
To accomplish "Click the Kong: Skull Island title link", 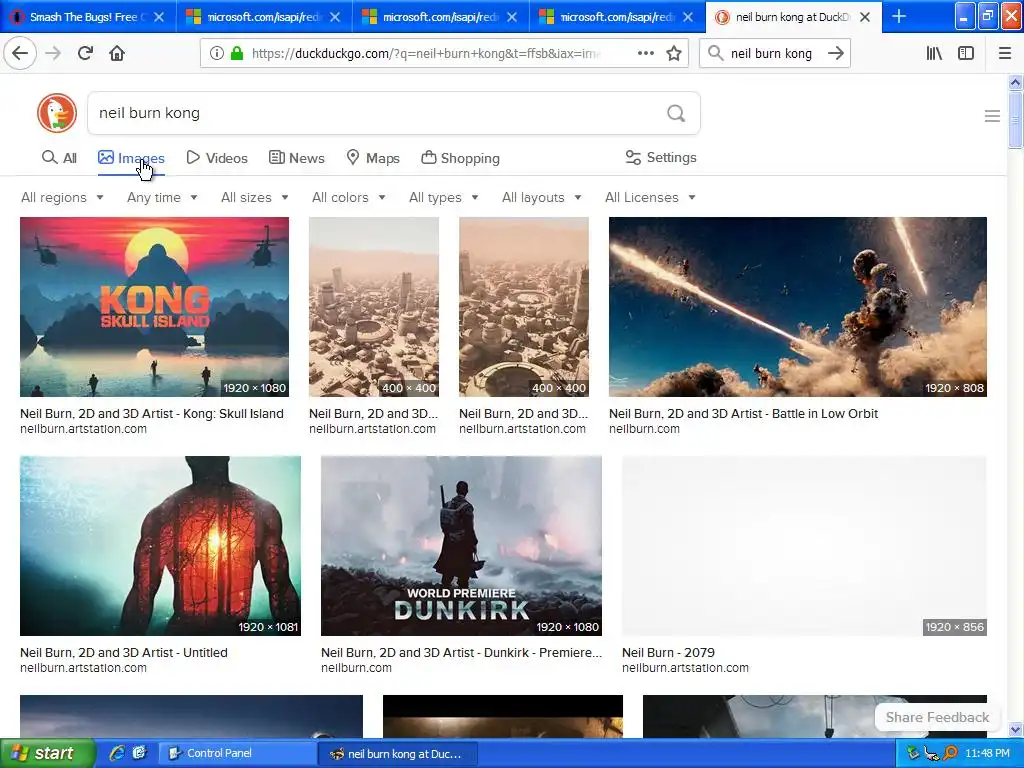I will [152, 413].
